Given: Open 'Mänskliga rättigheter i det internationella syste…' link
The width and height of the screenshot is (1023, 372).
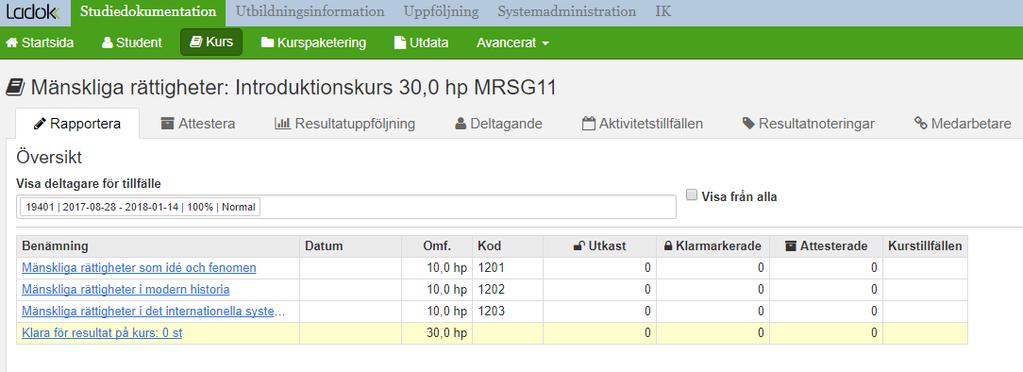Looking at the screenshot, I should 153,311.
